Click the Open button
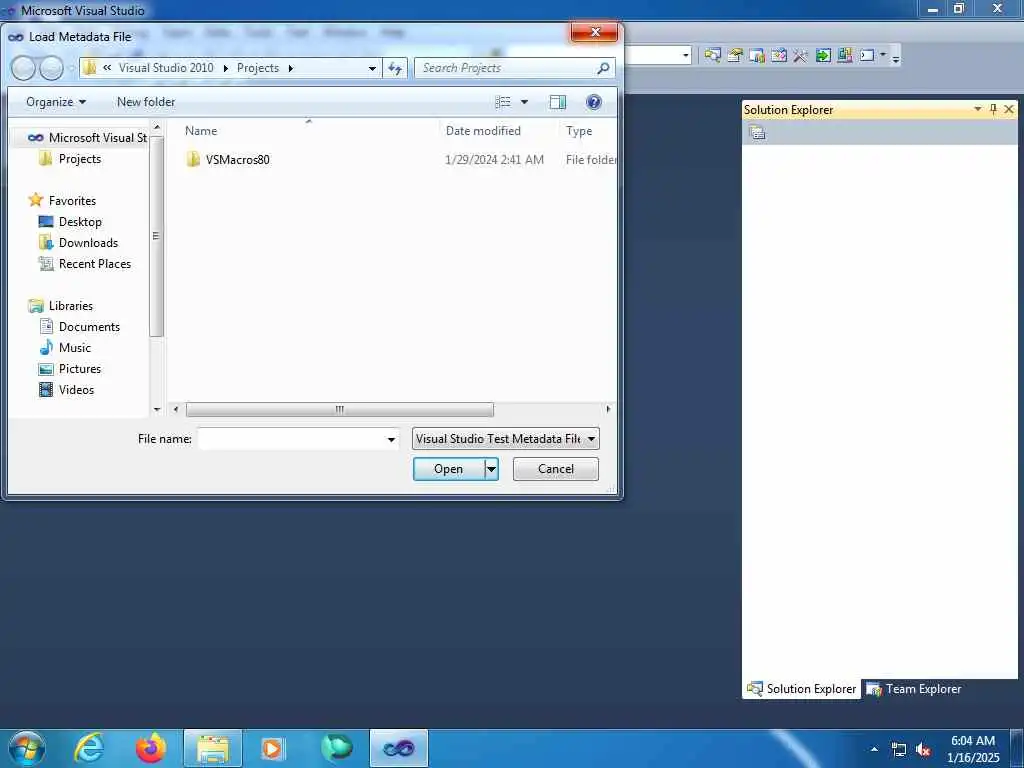The height and width of the screenshot is (768, 1024). tap(449, 469)
